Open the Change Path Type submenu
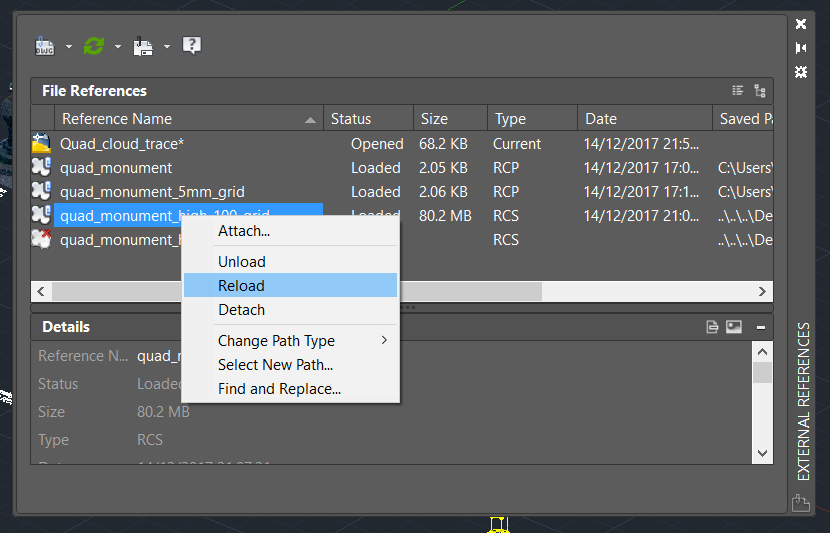Image resolution: width=830 pixels, height=533 pixels. 290,340
